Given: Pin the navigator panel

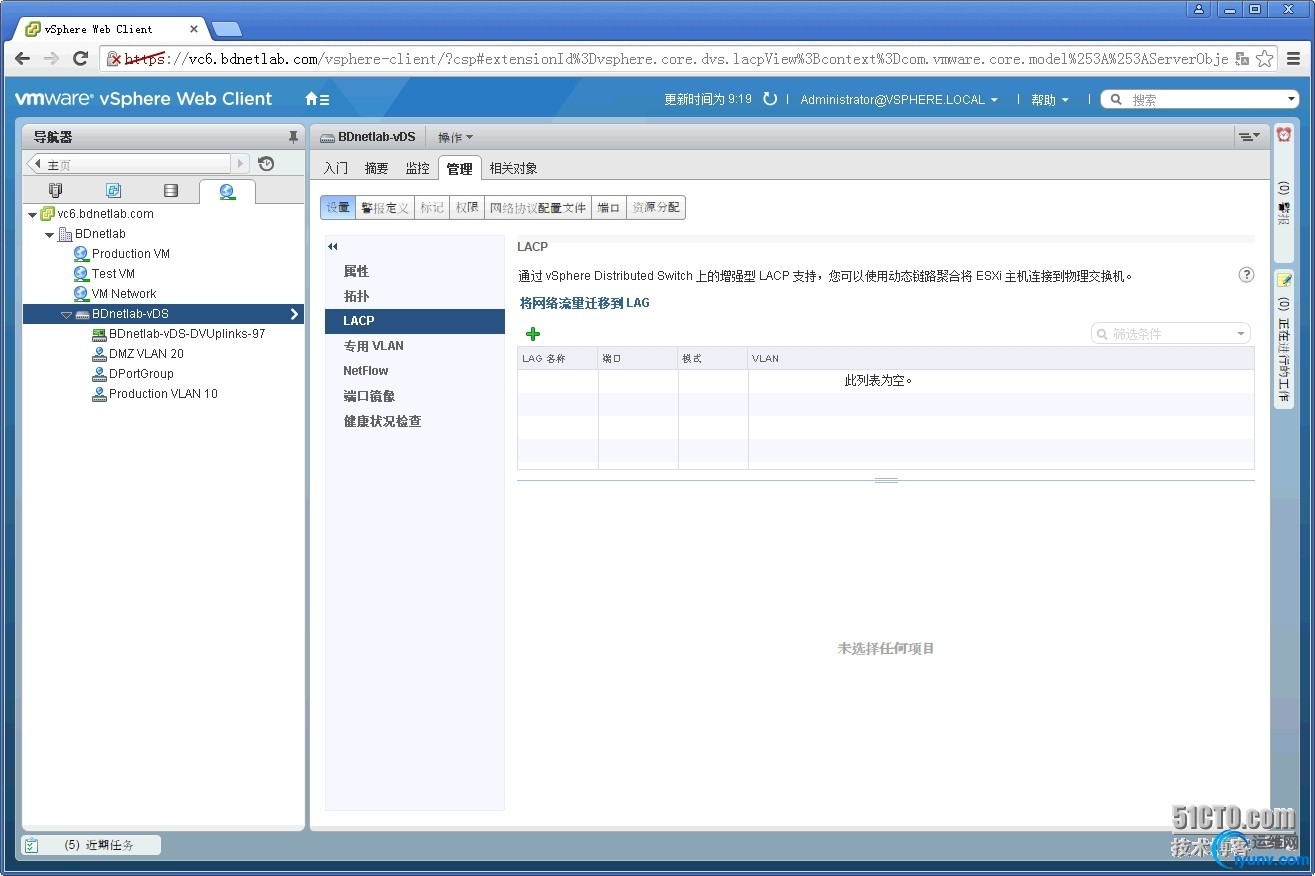Looking at the screenshot, I should coord(293,137).
